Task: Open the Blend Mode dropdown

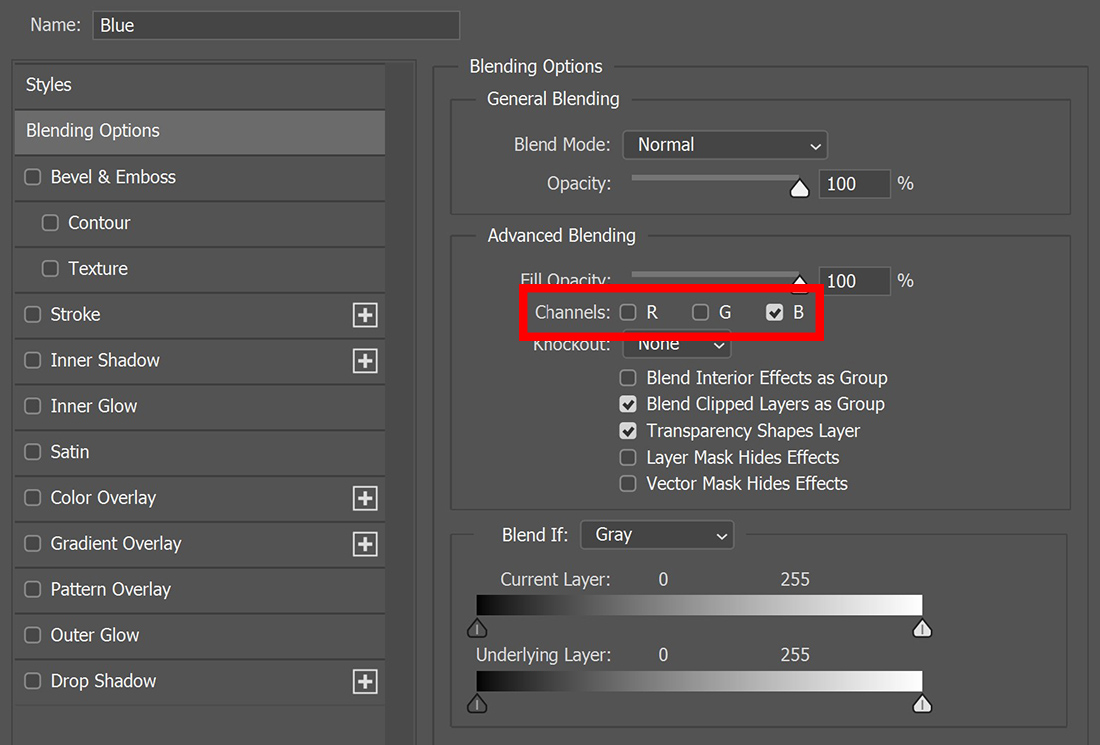Action: click(725, 145)
